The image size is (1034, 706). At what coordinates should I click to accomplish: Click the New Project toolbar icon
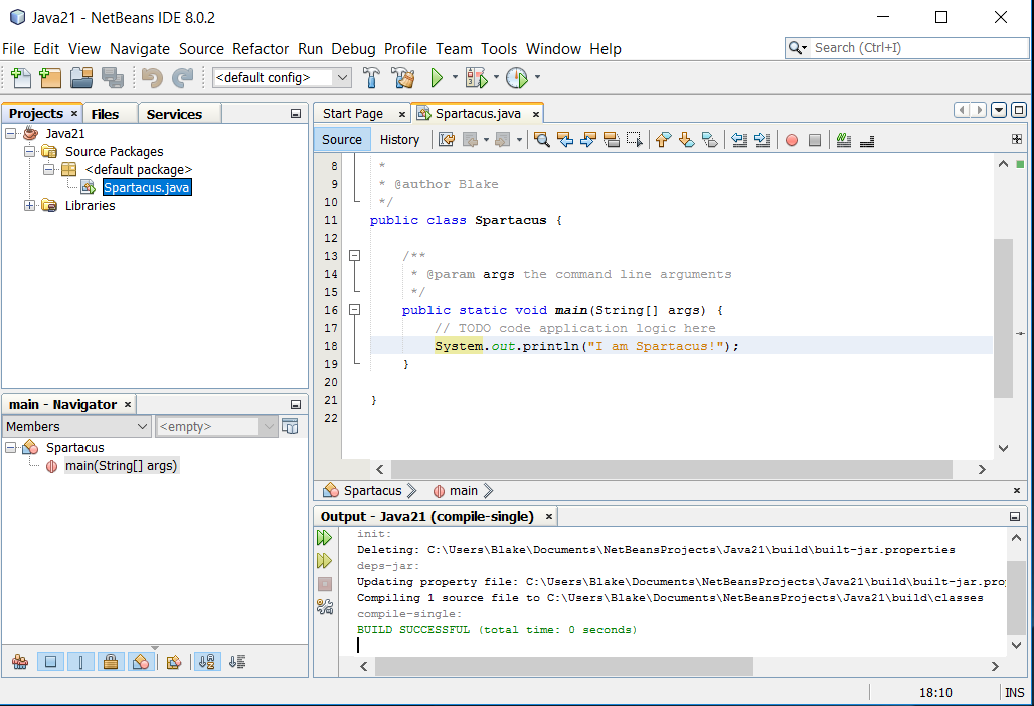click(50, 77)
